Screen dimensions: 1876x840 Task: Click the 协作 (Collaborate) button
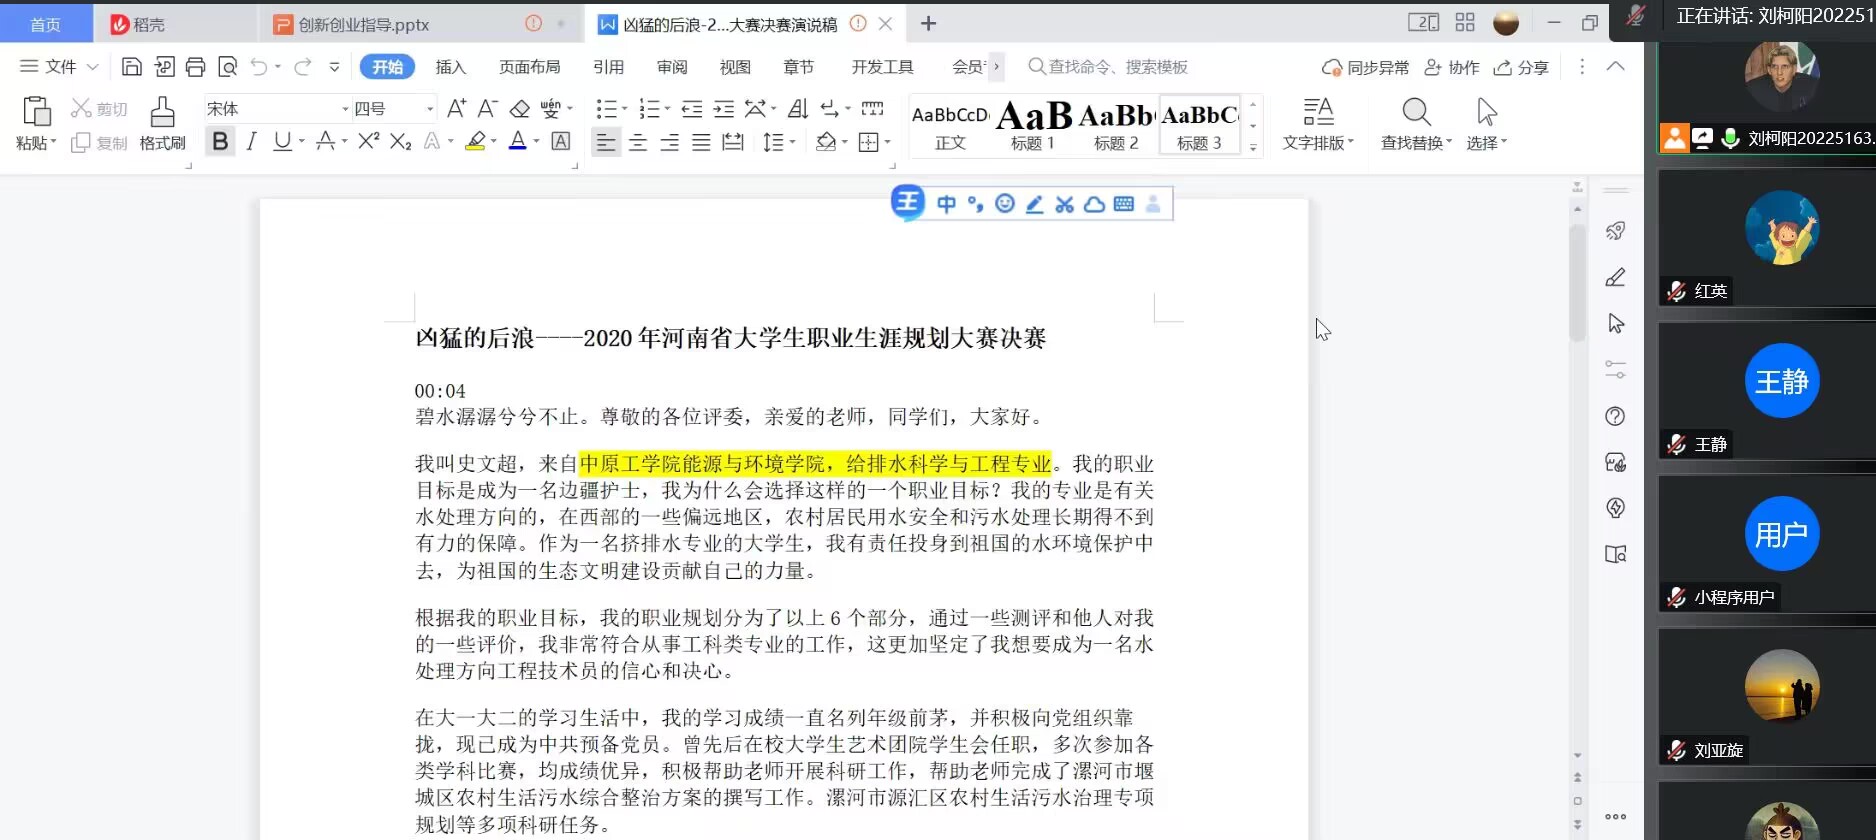pyautogui.click(x=1452, y=67)
